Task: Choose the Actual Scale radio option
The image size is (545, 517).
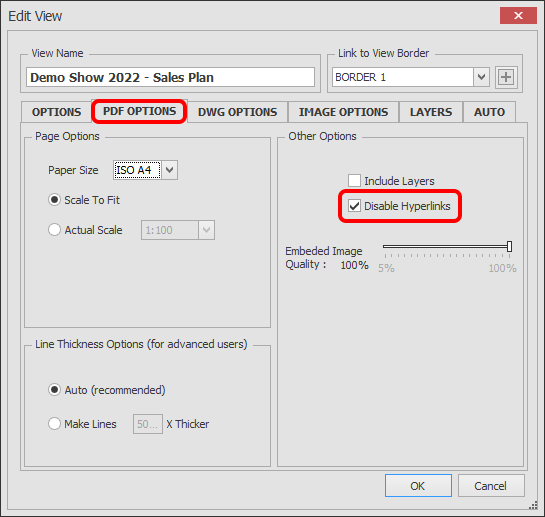Action: pos(54,230)
